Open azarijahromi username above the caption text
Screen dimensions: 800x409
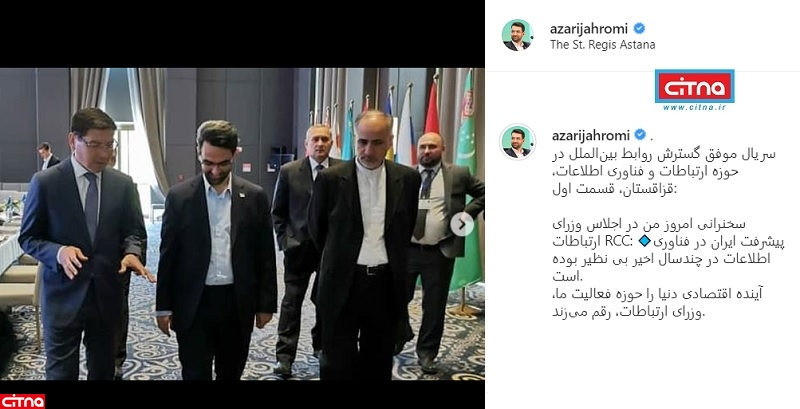(x=591, y=135)
